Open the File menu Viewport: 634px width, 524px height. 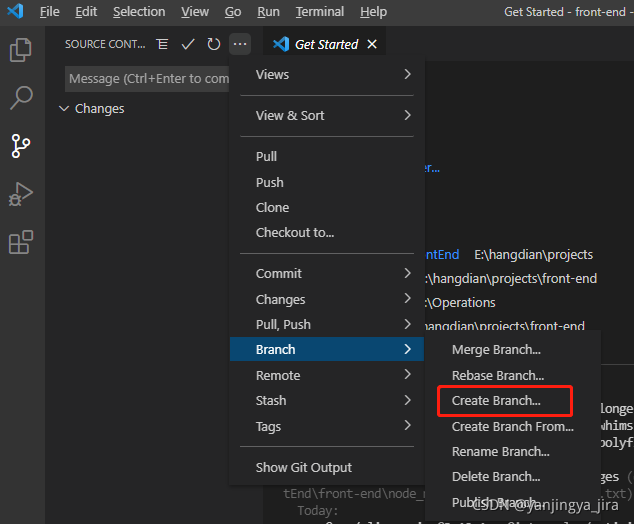click(x=50, y=12)
